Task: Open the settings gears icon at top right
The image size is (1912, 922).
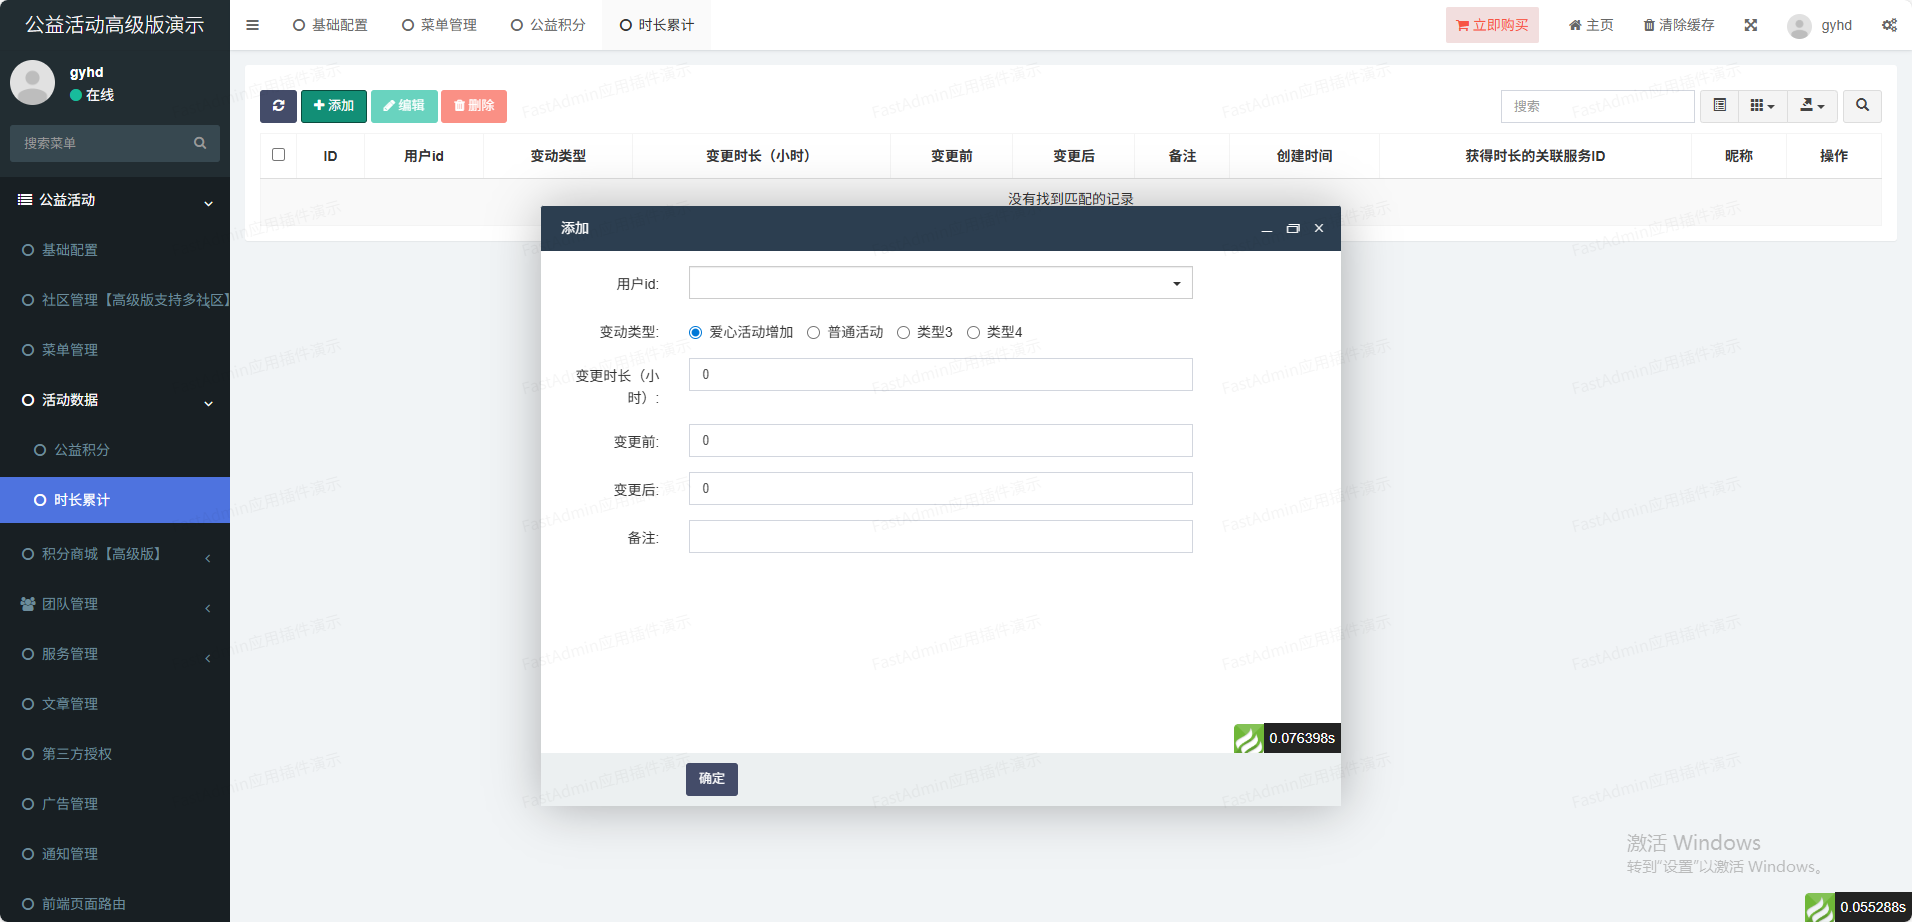Action: tap(1888, 25)
